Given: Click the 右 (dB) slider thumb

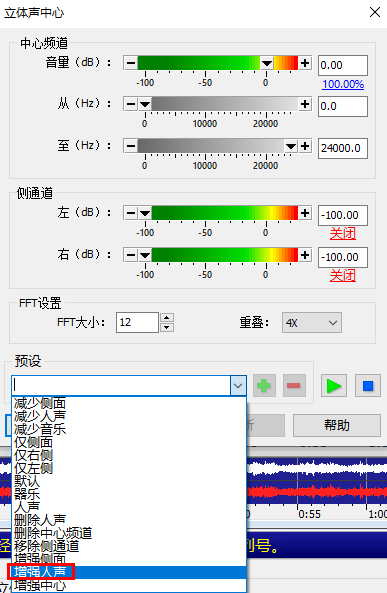Looking at the screenshot, I should (145, 255).
